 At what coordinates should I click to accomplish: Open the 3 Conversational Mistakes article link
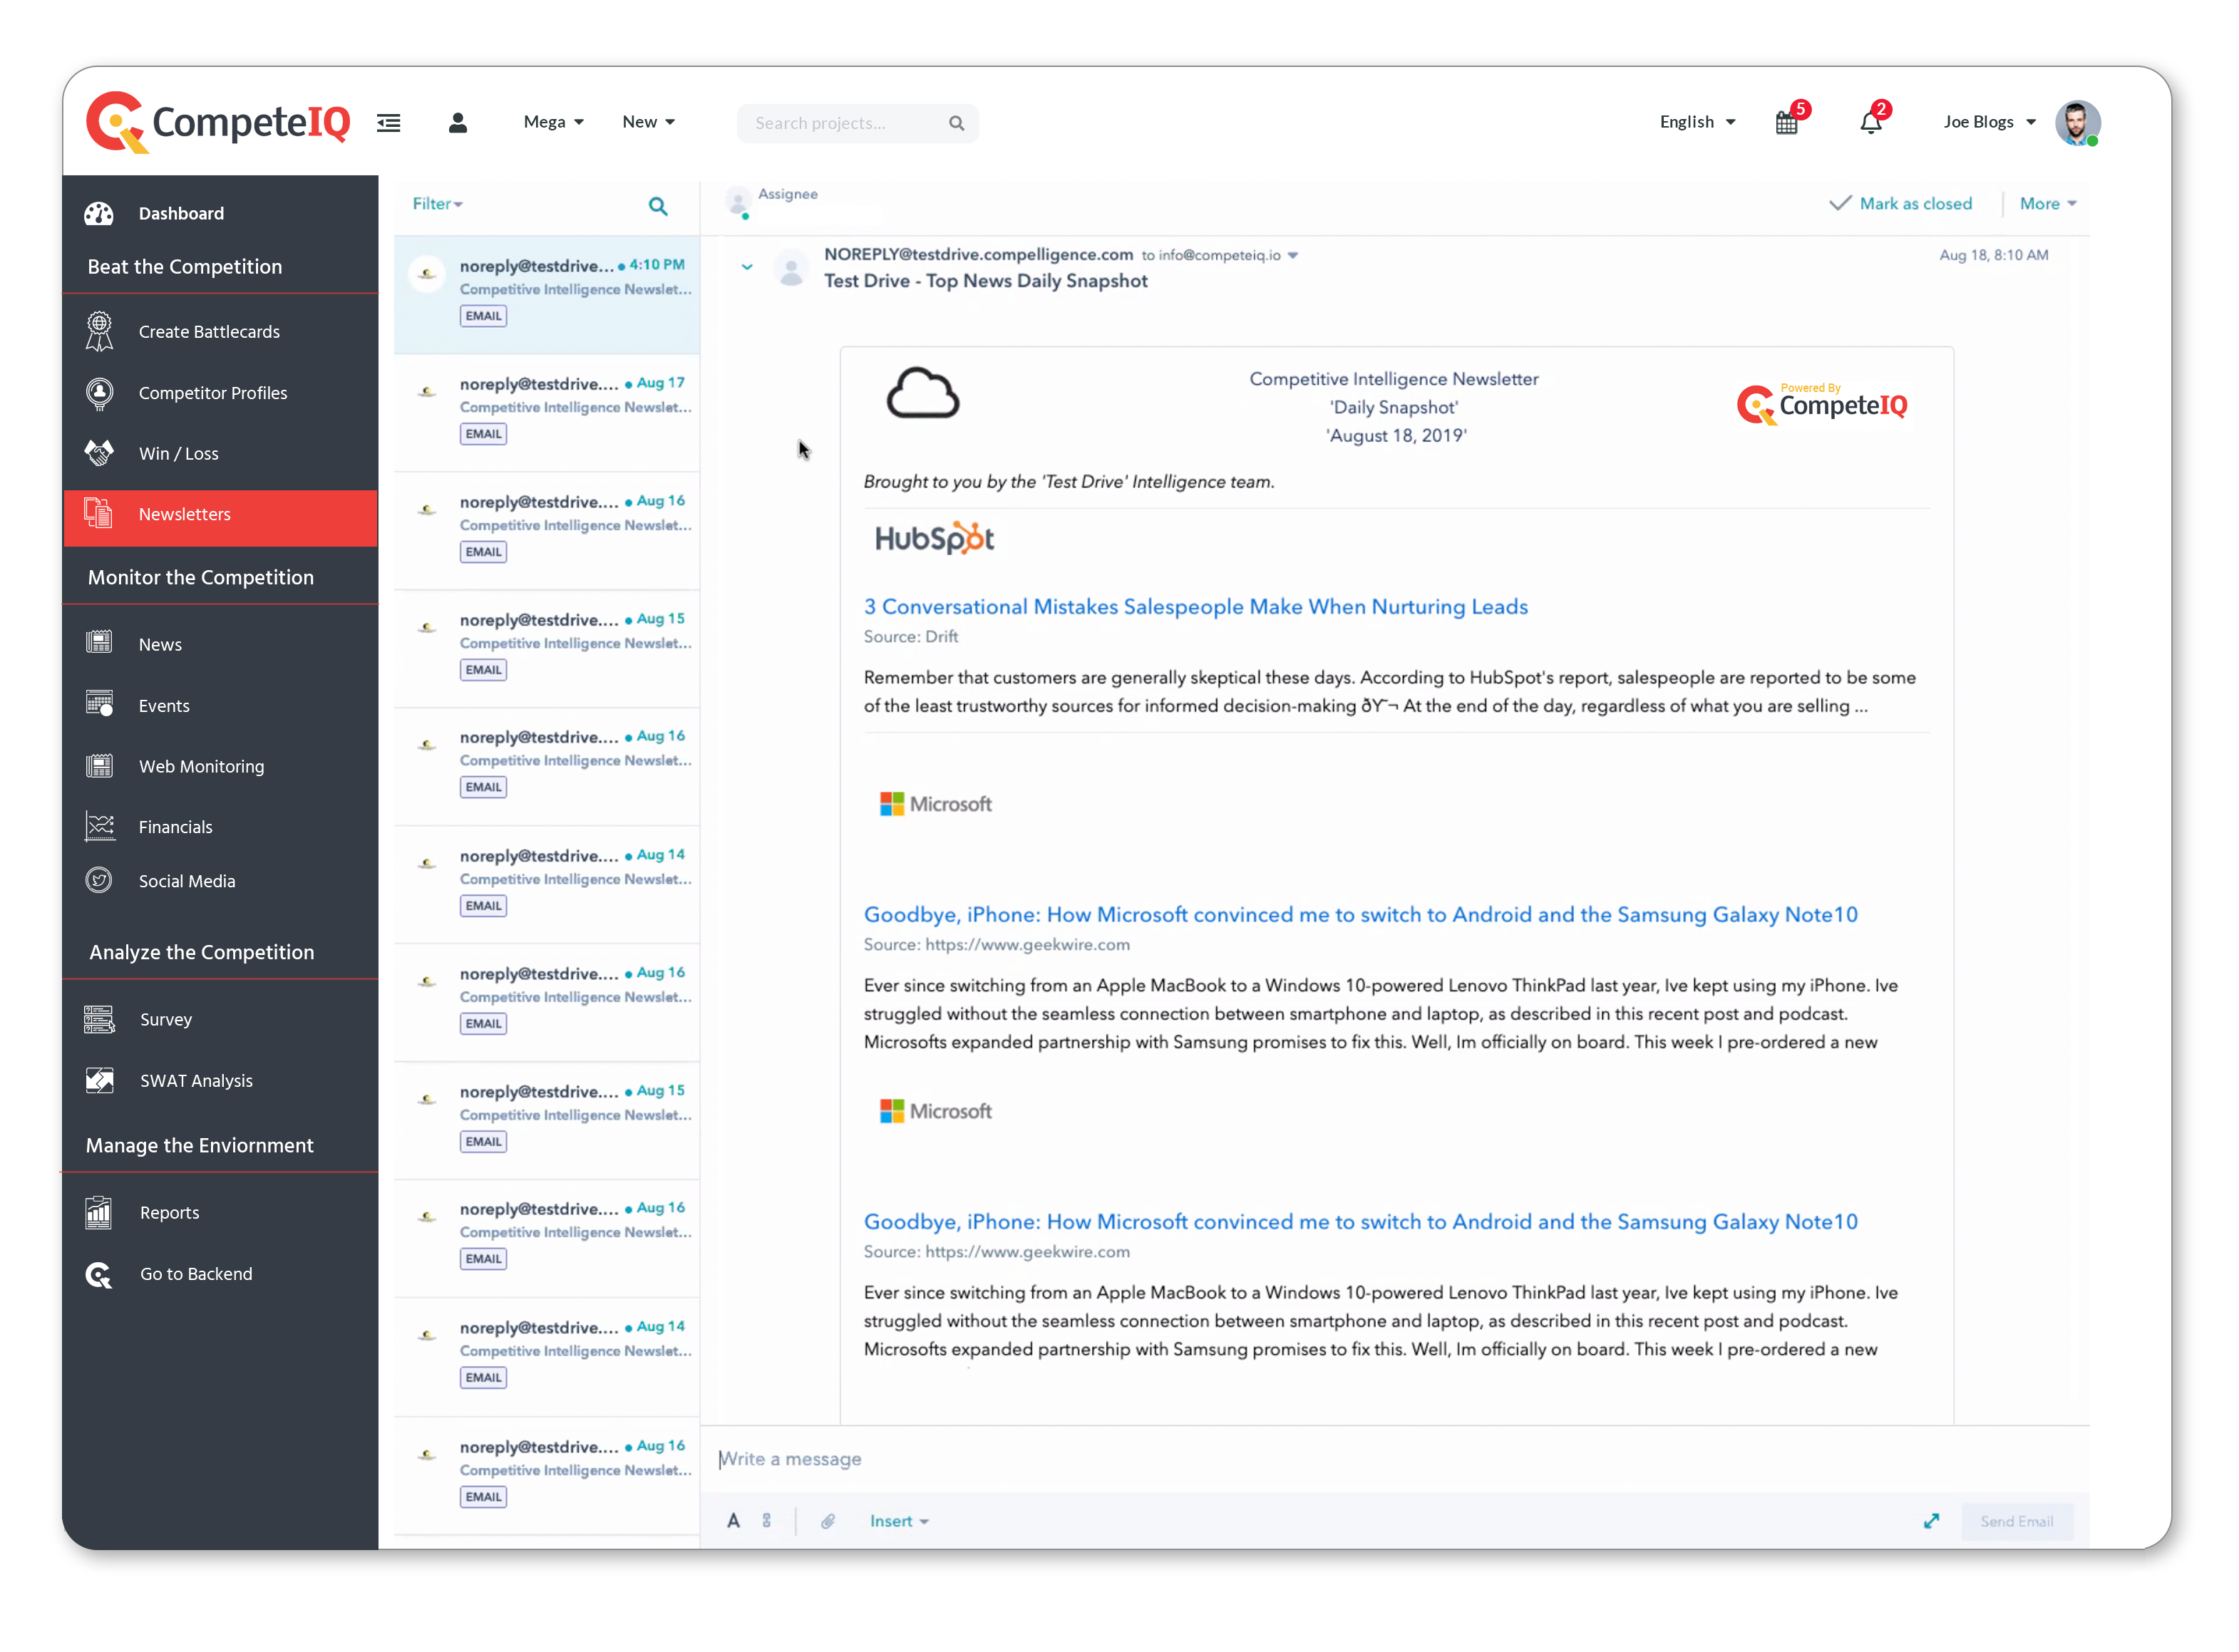pyautogui.click(x=1195, y=606)
